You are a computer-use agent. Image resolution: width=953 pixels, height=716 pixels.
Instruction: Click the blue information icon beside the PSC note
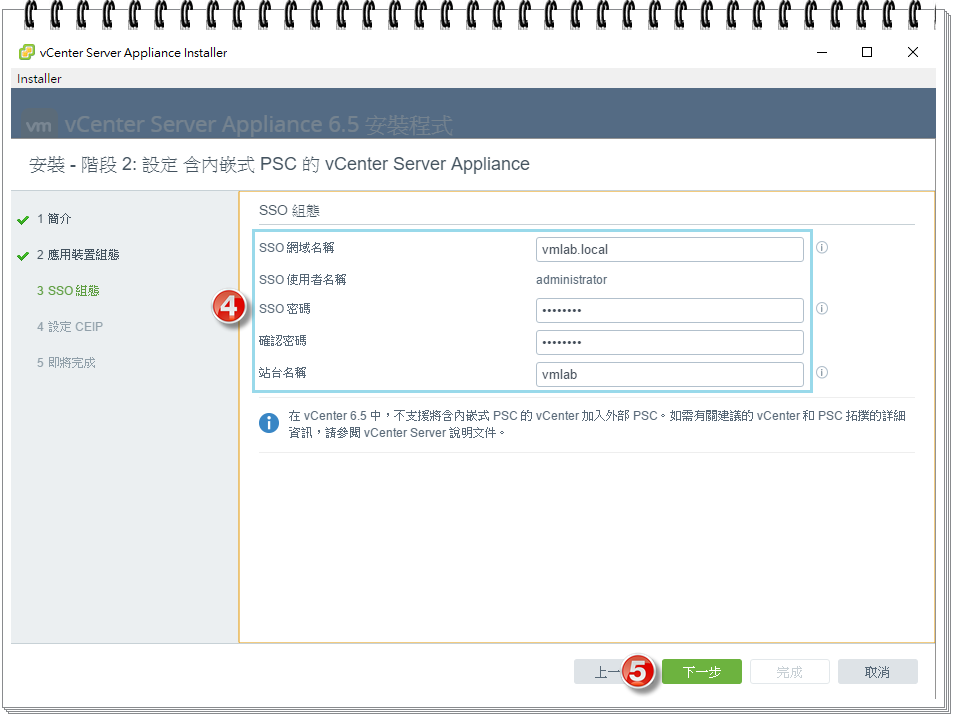click(x=269, y=422)
